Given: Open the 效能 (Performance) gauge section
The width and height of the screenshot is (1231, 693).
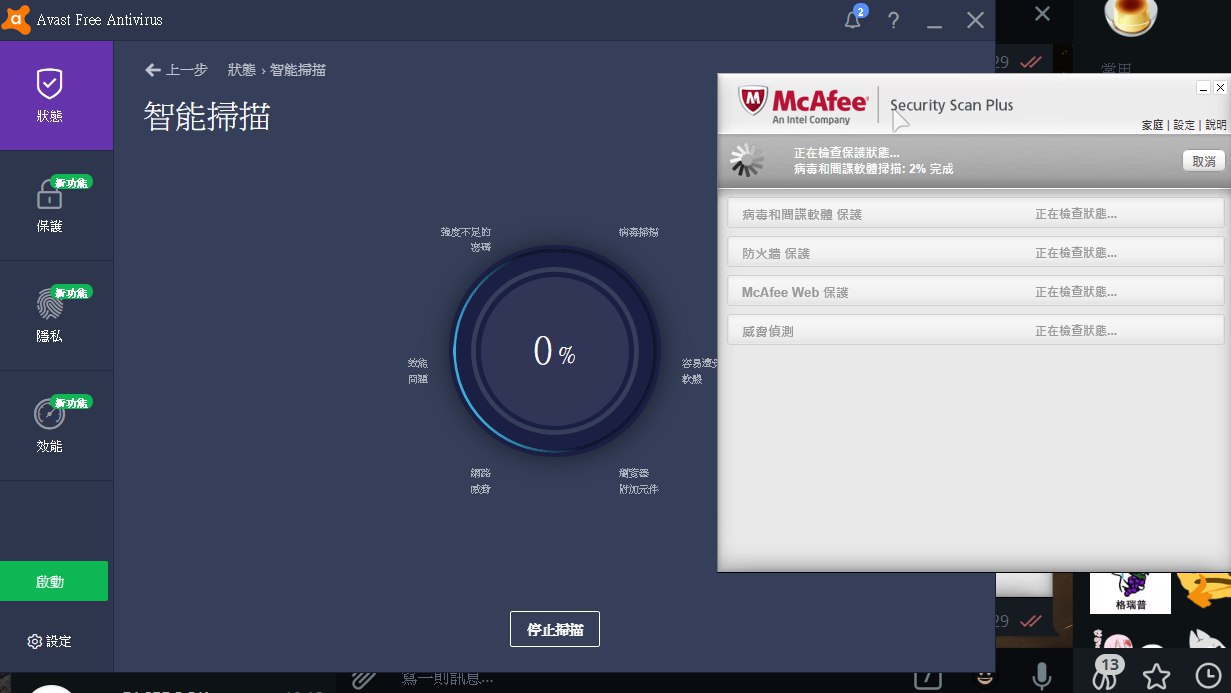Looking at the screenshot, I should click(50, 426).
